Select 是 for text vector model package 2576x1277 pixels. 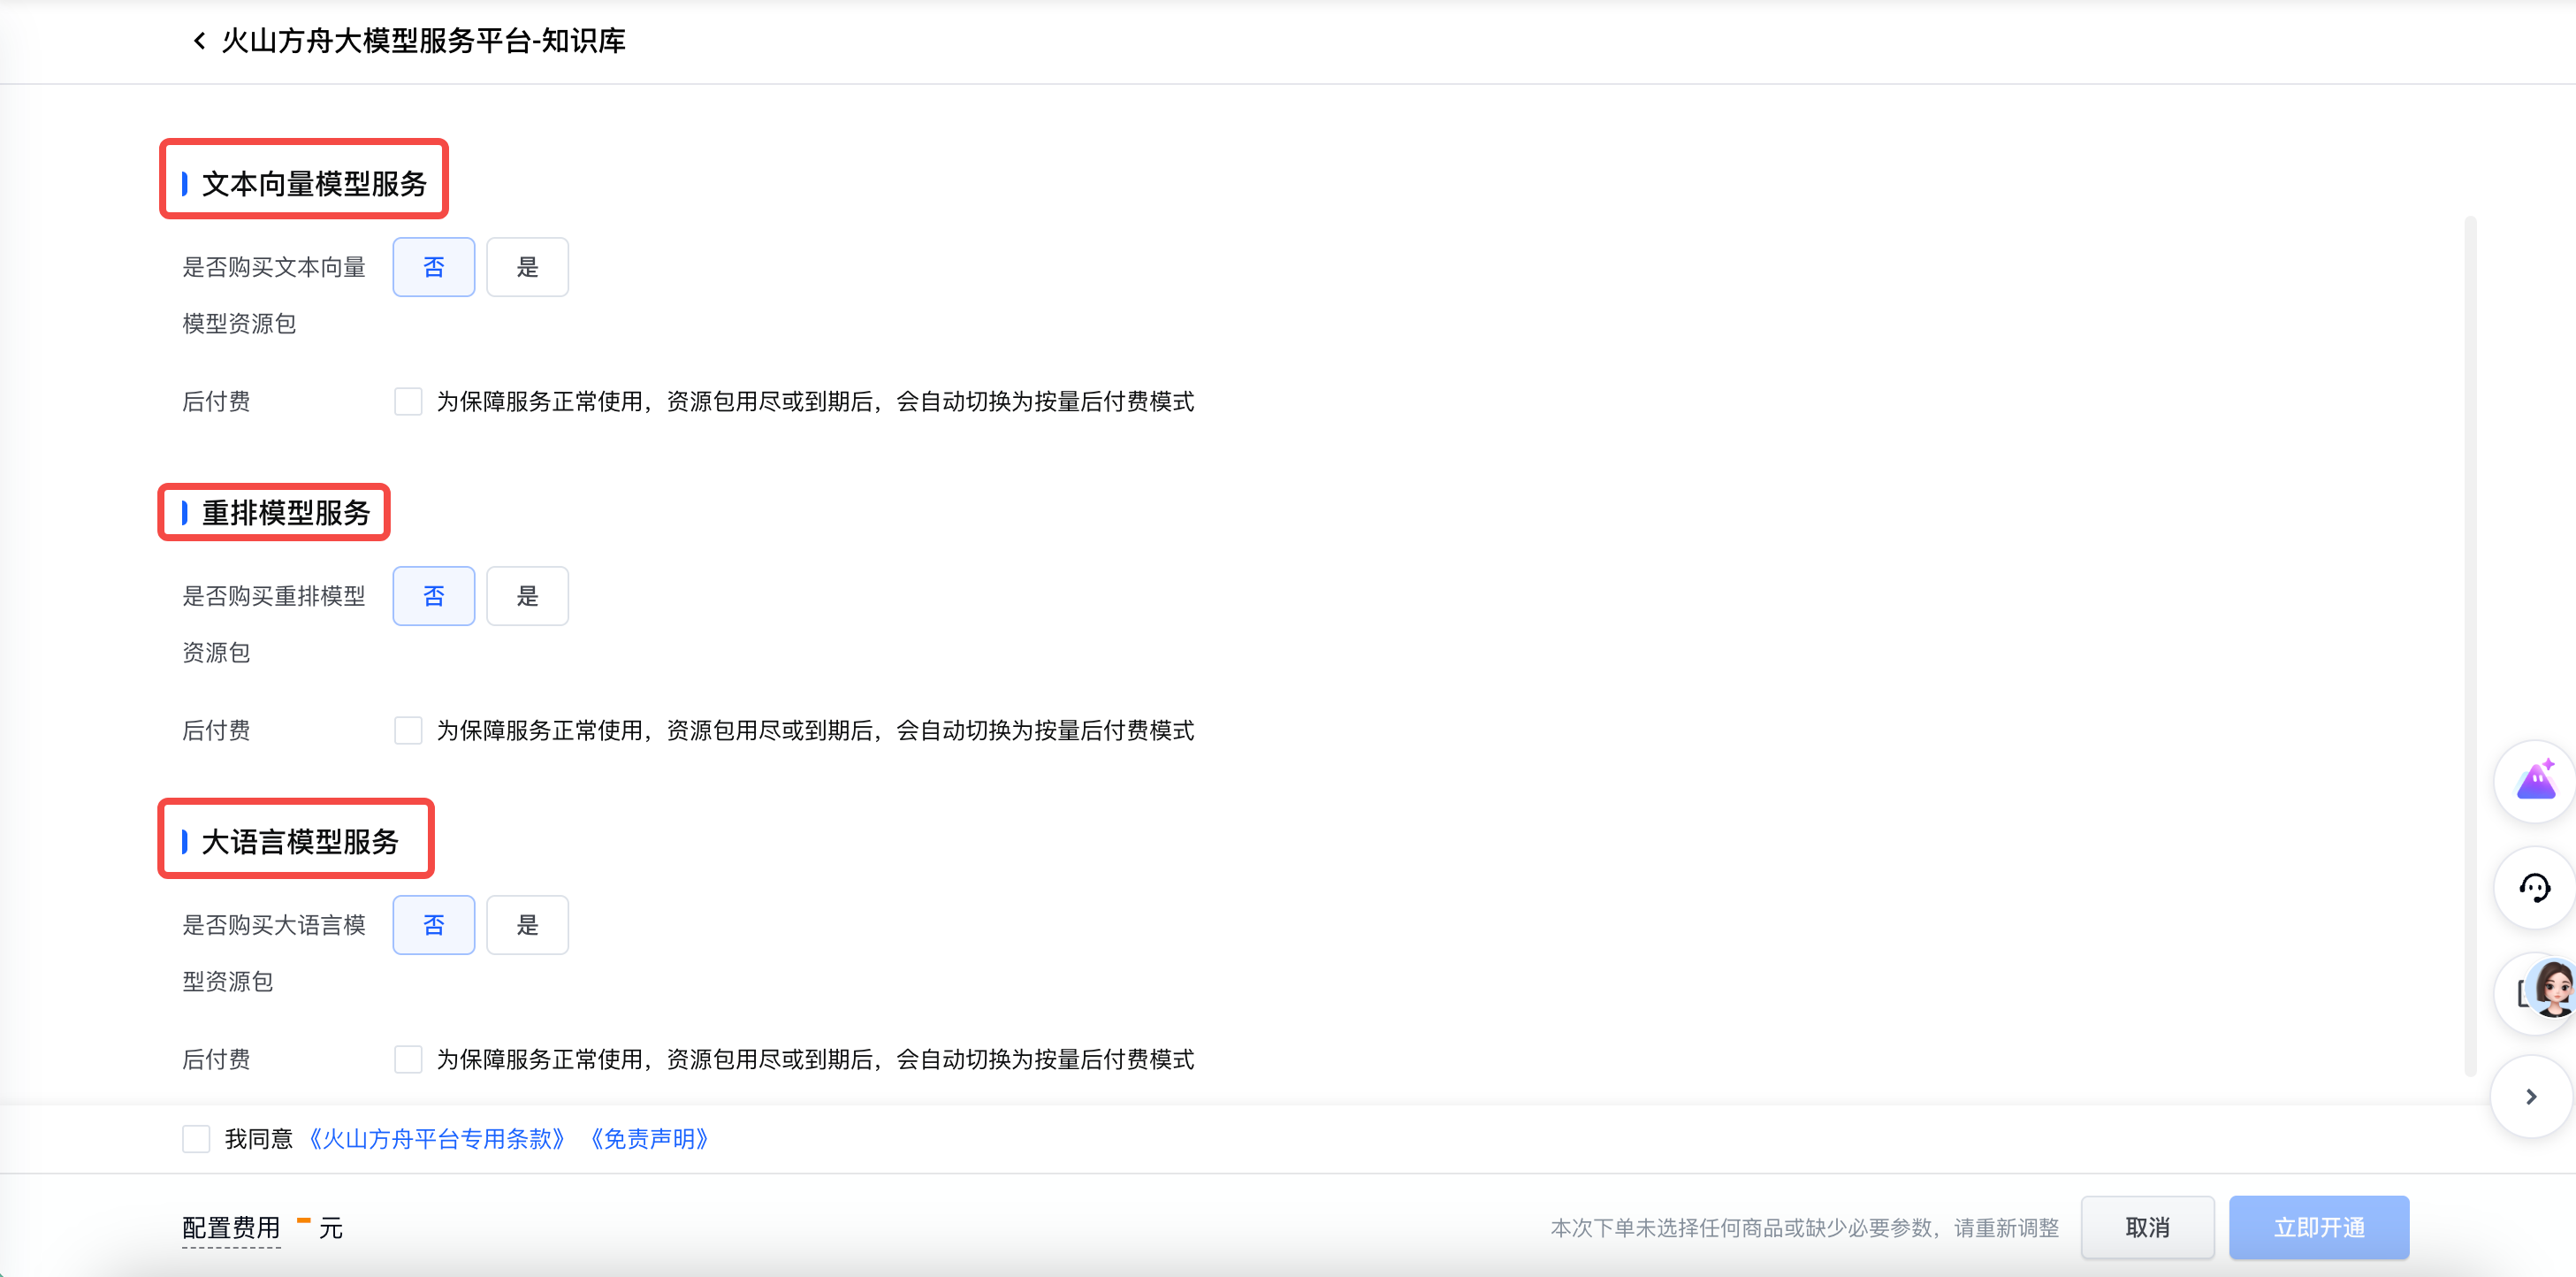[527, 267]
